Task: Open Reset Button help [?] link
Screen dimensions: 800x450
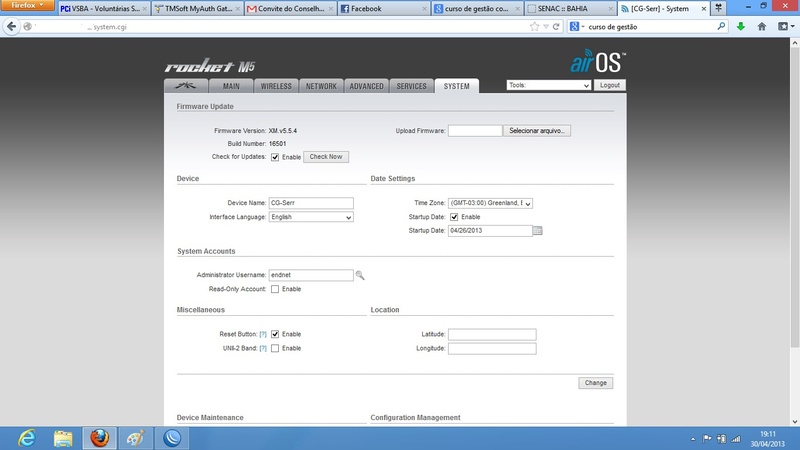Action: 263,334
